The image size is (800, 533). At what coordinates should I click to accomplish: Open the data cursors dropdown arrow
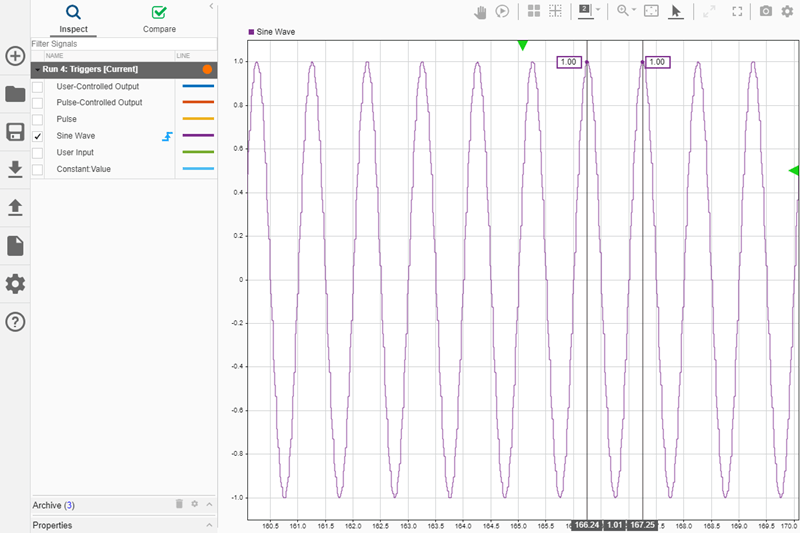[x=598, y=10]
